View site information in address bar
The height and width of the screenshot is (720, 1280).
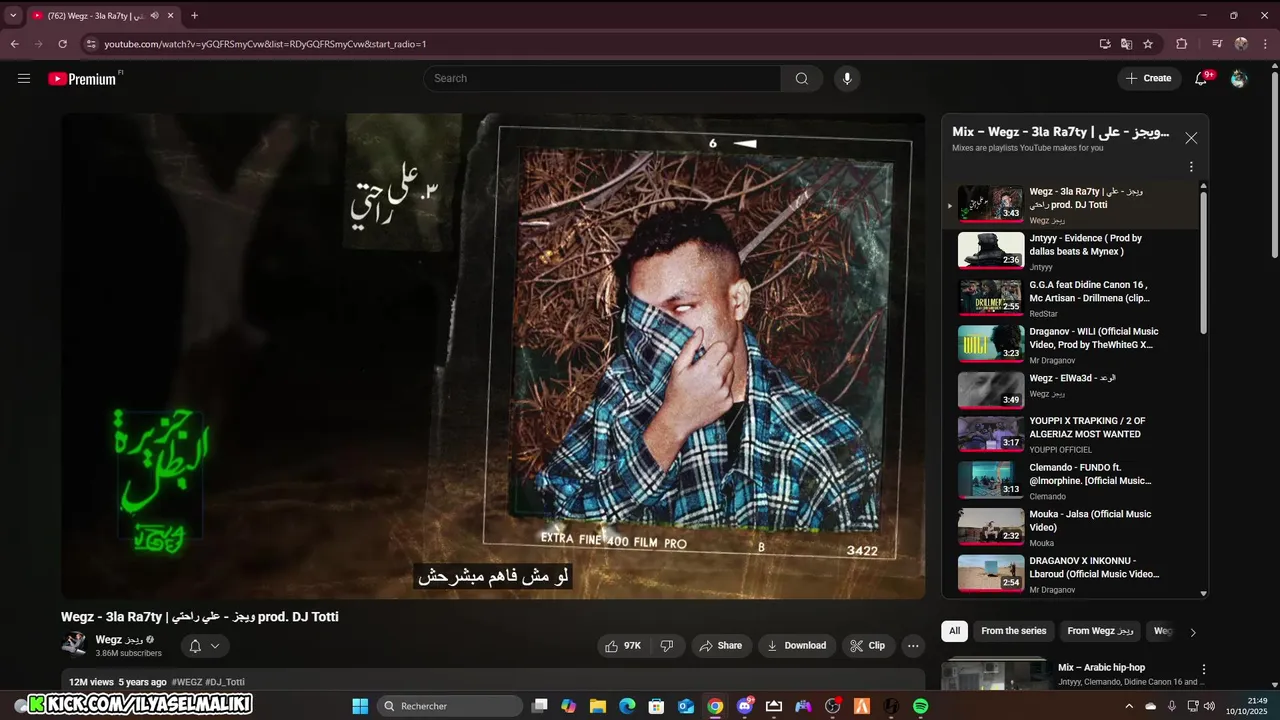91,44
